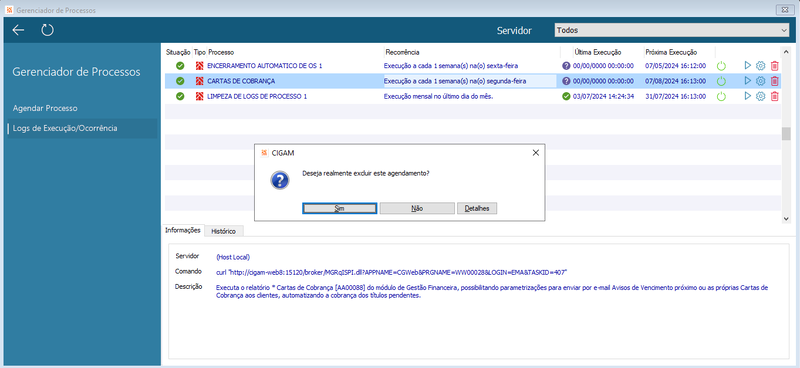Open the settings gear for CARTAS DE COBRANÇA
This screenshot has width=800, height=368.
point(760,81)
